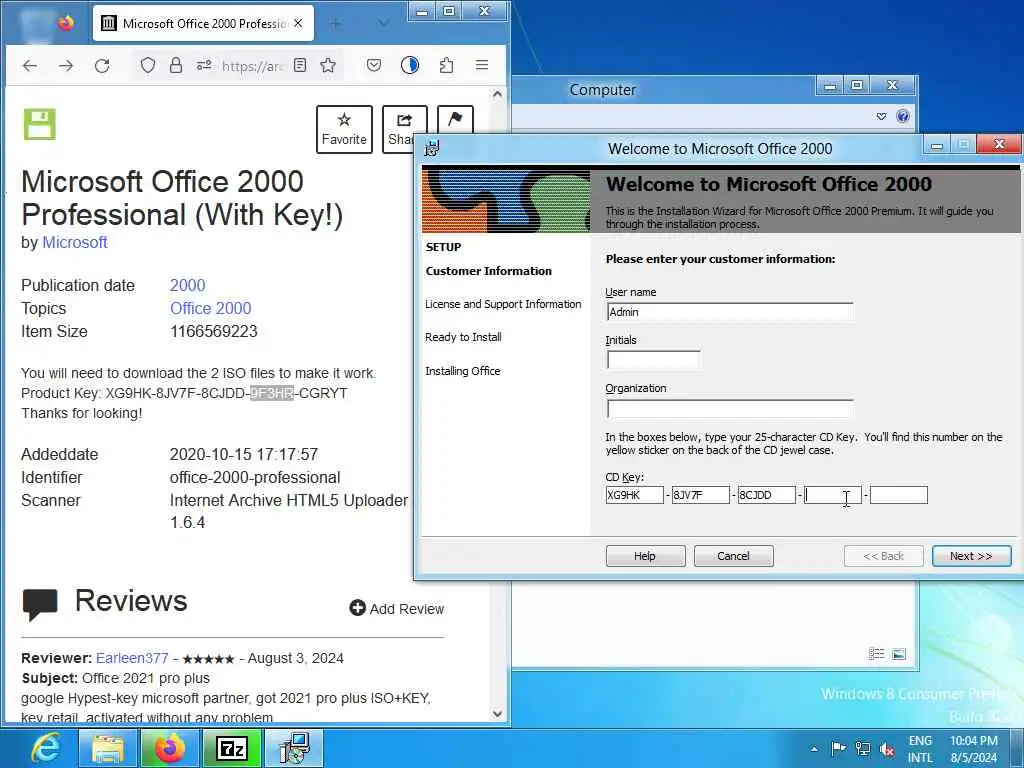Image resolution: width=1024 pixels, height=768 pixels.
Task: Open site permissions icon in address bar
Action: (204, 65)
